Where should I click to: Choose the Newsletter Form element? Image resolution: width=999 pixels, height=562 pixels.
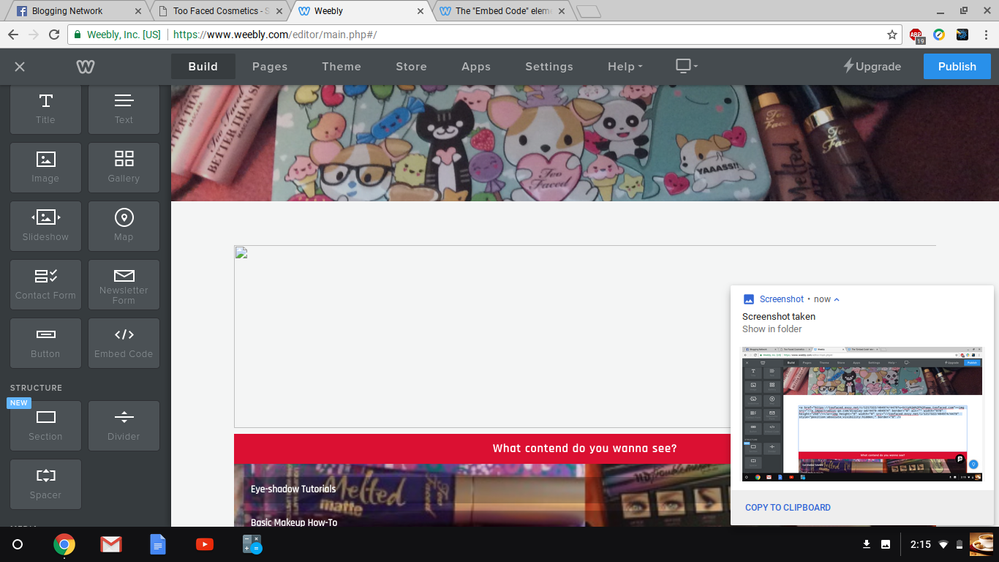(x=124, y=284)
